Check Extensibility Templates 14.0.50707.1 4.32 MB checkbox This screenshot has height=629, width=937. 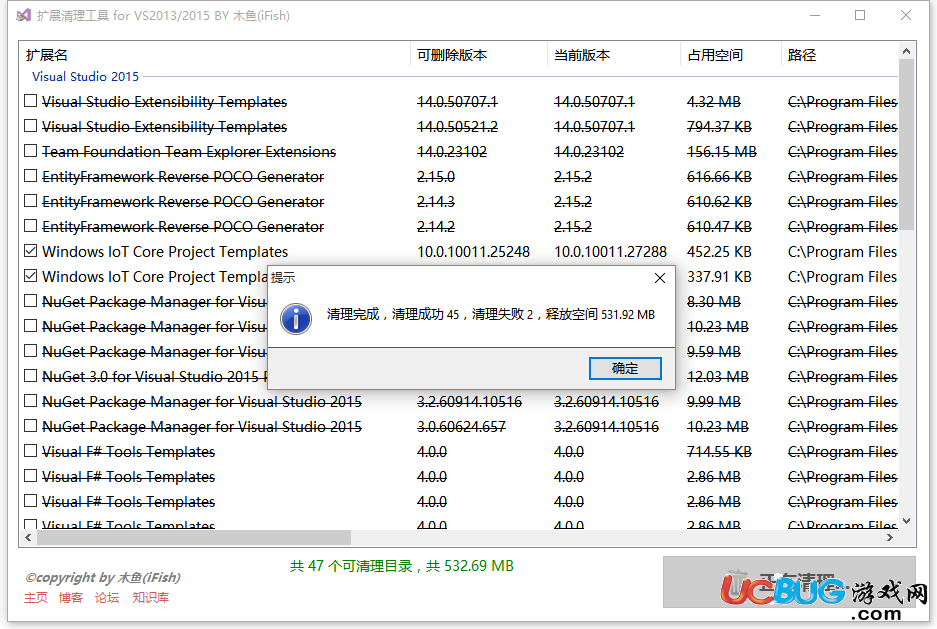(x=30, y=101)
